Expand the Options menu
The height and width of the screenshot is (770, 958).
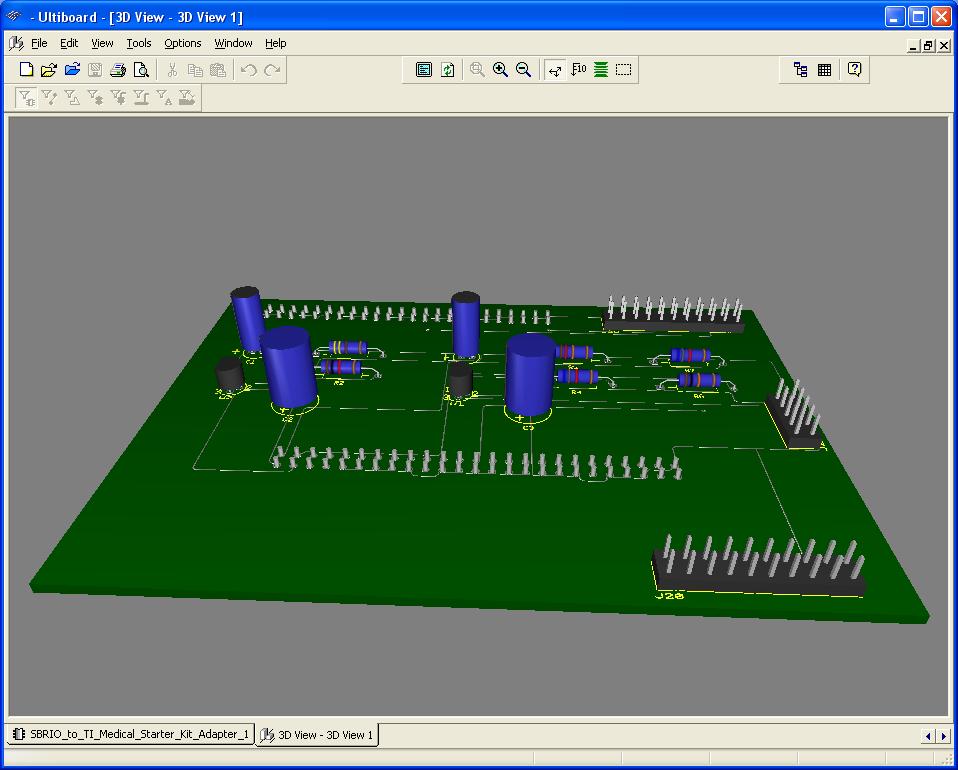coord(182,43)
